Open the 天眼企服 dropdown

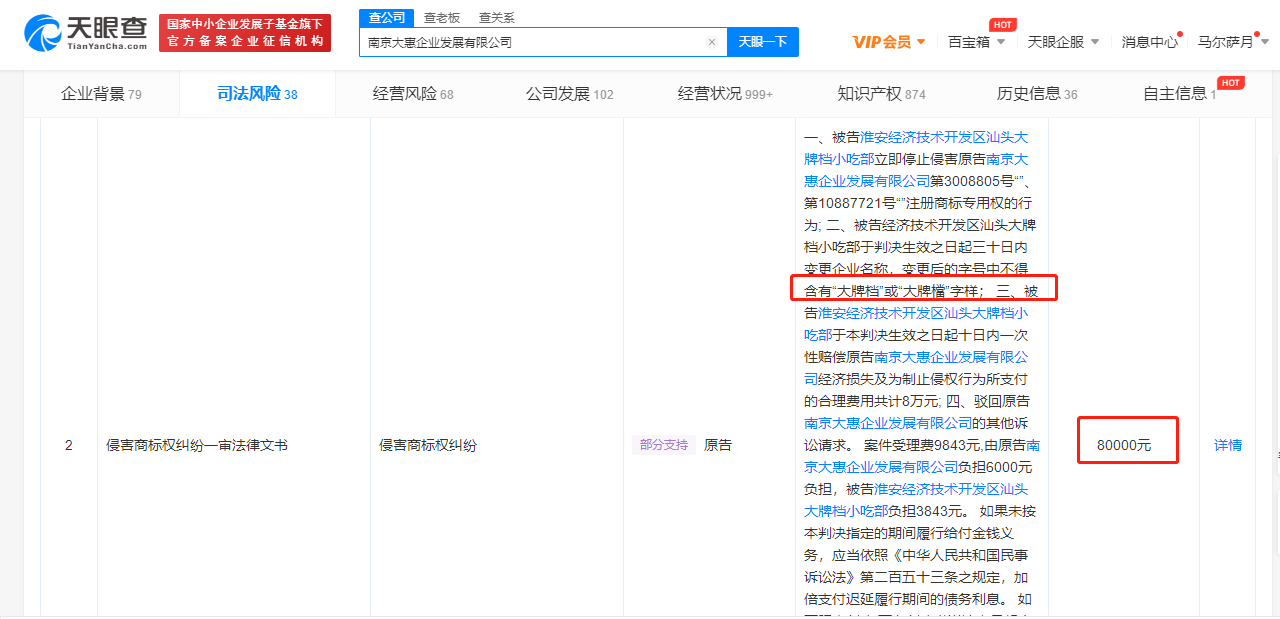(1063, 42)
